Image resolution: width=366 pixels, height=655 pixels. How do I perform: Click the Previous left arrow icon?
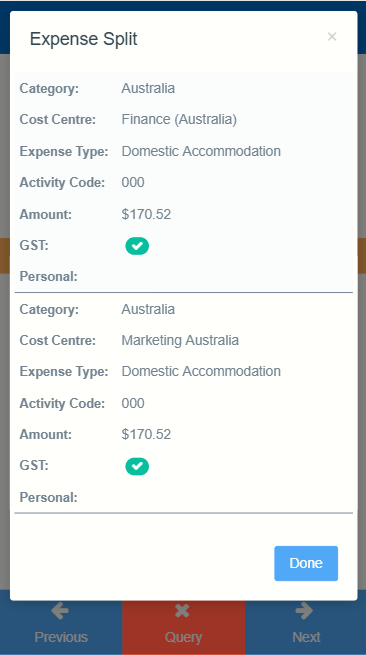60,611
